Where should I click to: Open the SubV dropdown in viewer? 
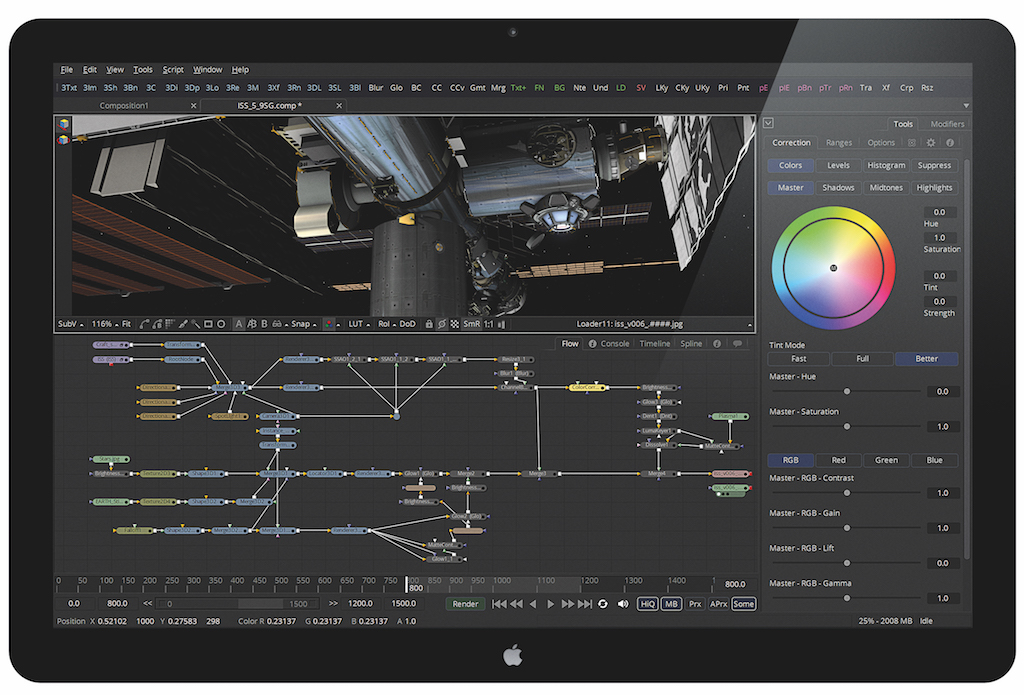tap(70, 324)
